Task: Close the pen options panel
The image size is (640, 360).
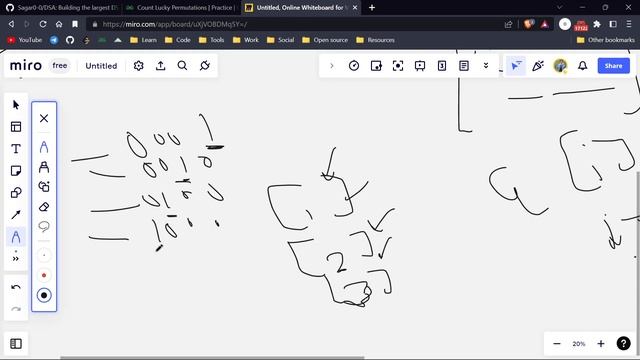Action: [x=44, y=118]
